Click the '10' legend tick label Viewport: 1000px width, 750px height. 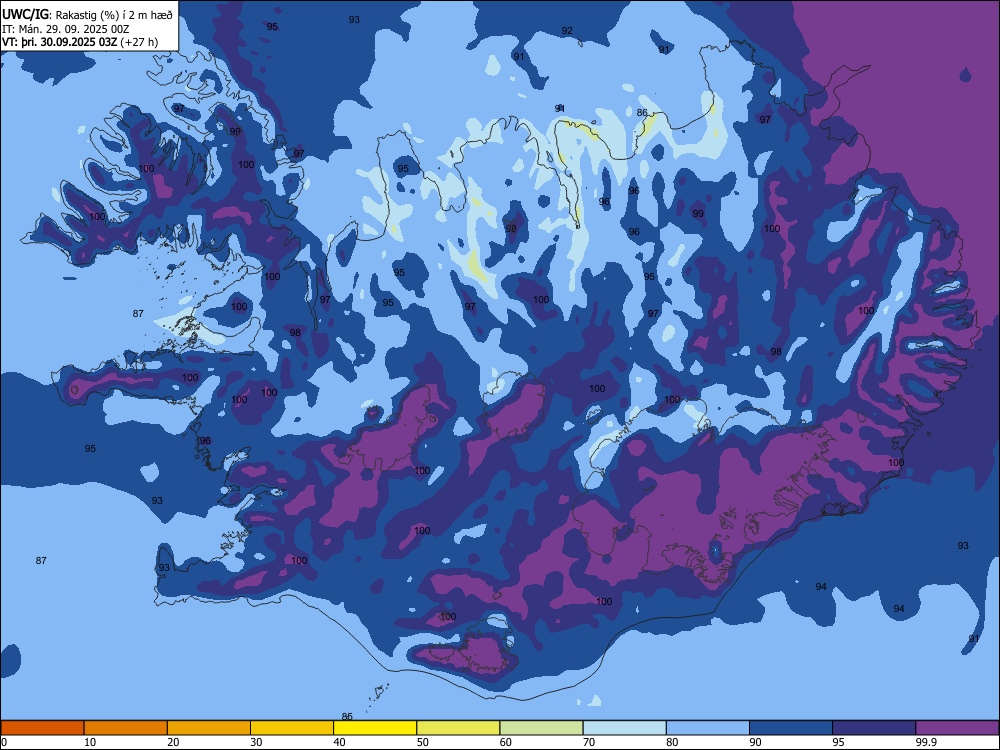tap(90, 742)
